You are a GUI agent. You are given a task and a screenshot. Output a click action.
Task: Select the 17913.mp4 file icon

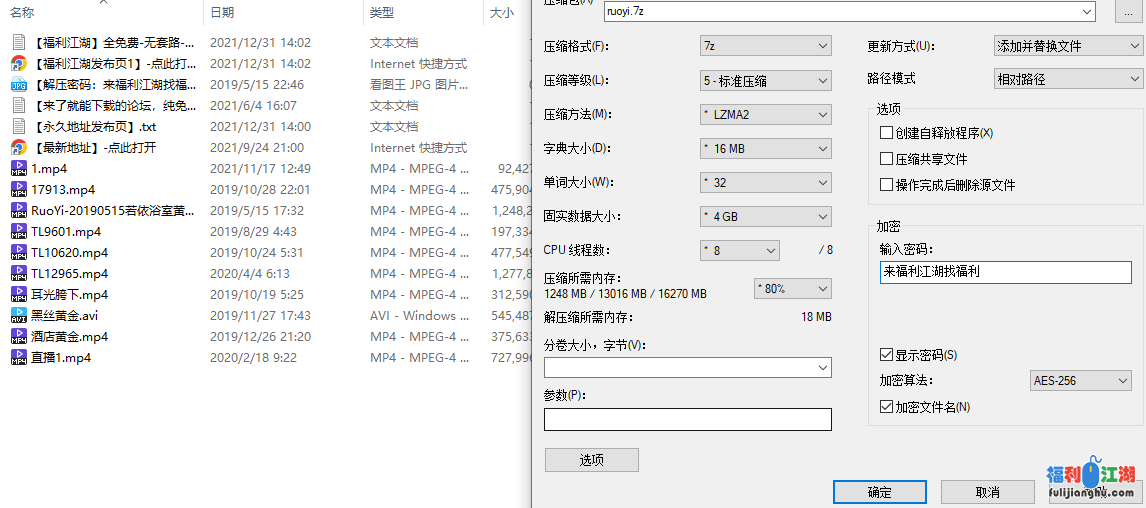click(18, 190)
